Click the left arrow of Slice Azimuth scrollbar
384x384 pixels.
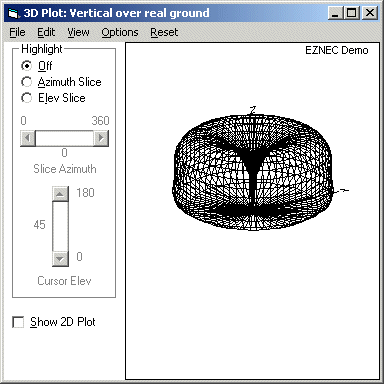[28, 138]
